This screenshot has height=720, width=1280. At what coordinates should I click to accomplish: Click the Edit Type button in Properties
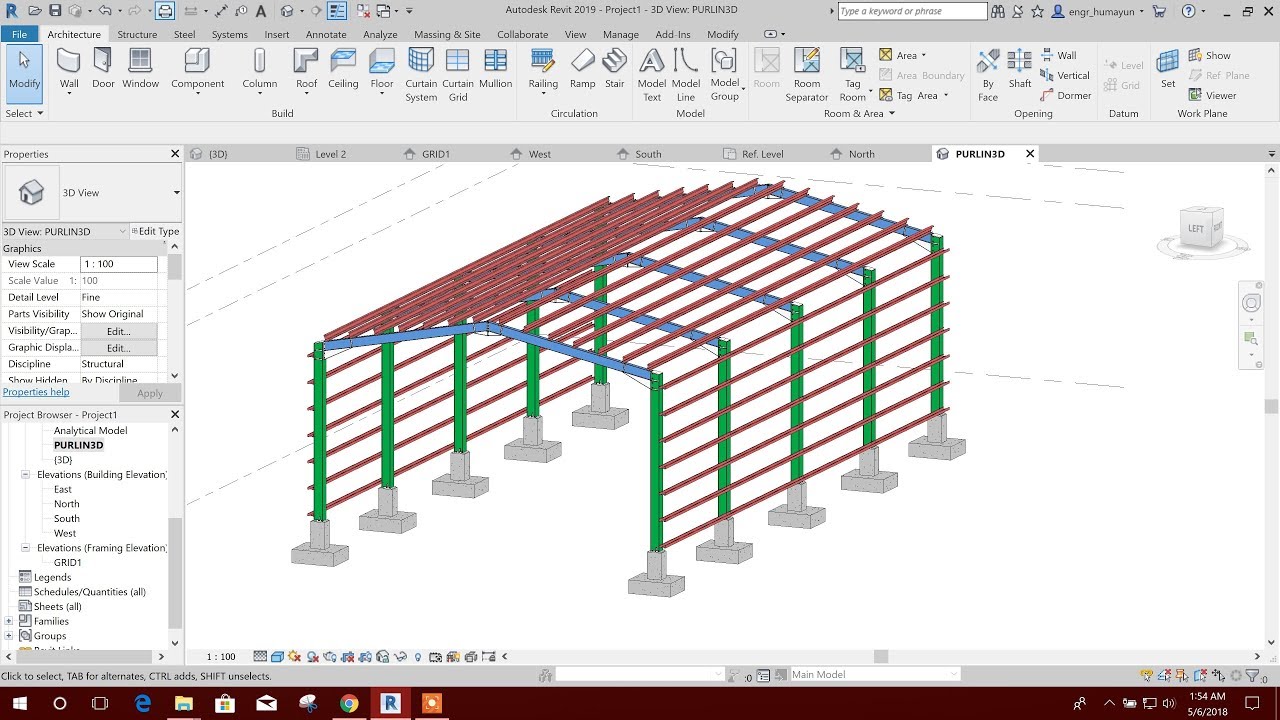pyautogui.click(x=155, y=231)
